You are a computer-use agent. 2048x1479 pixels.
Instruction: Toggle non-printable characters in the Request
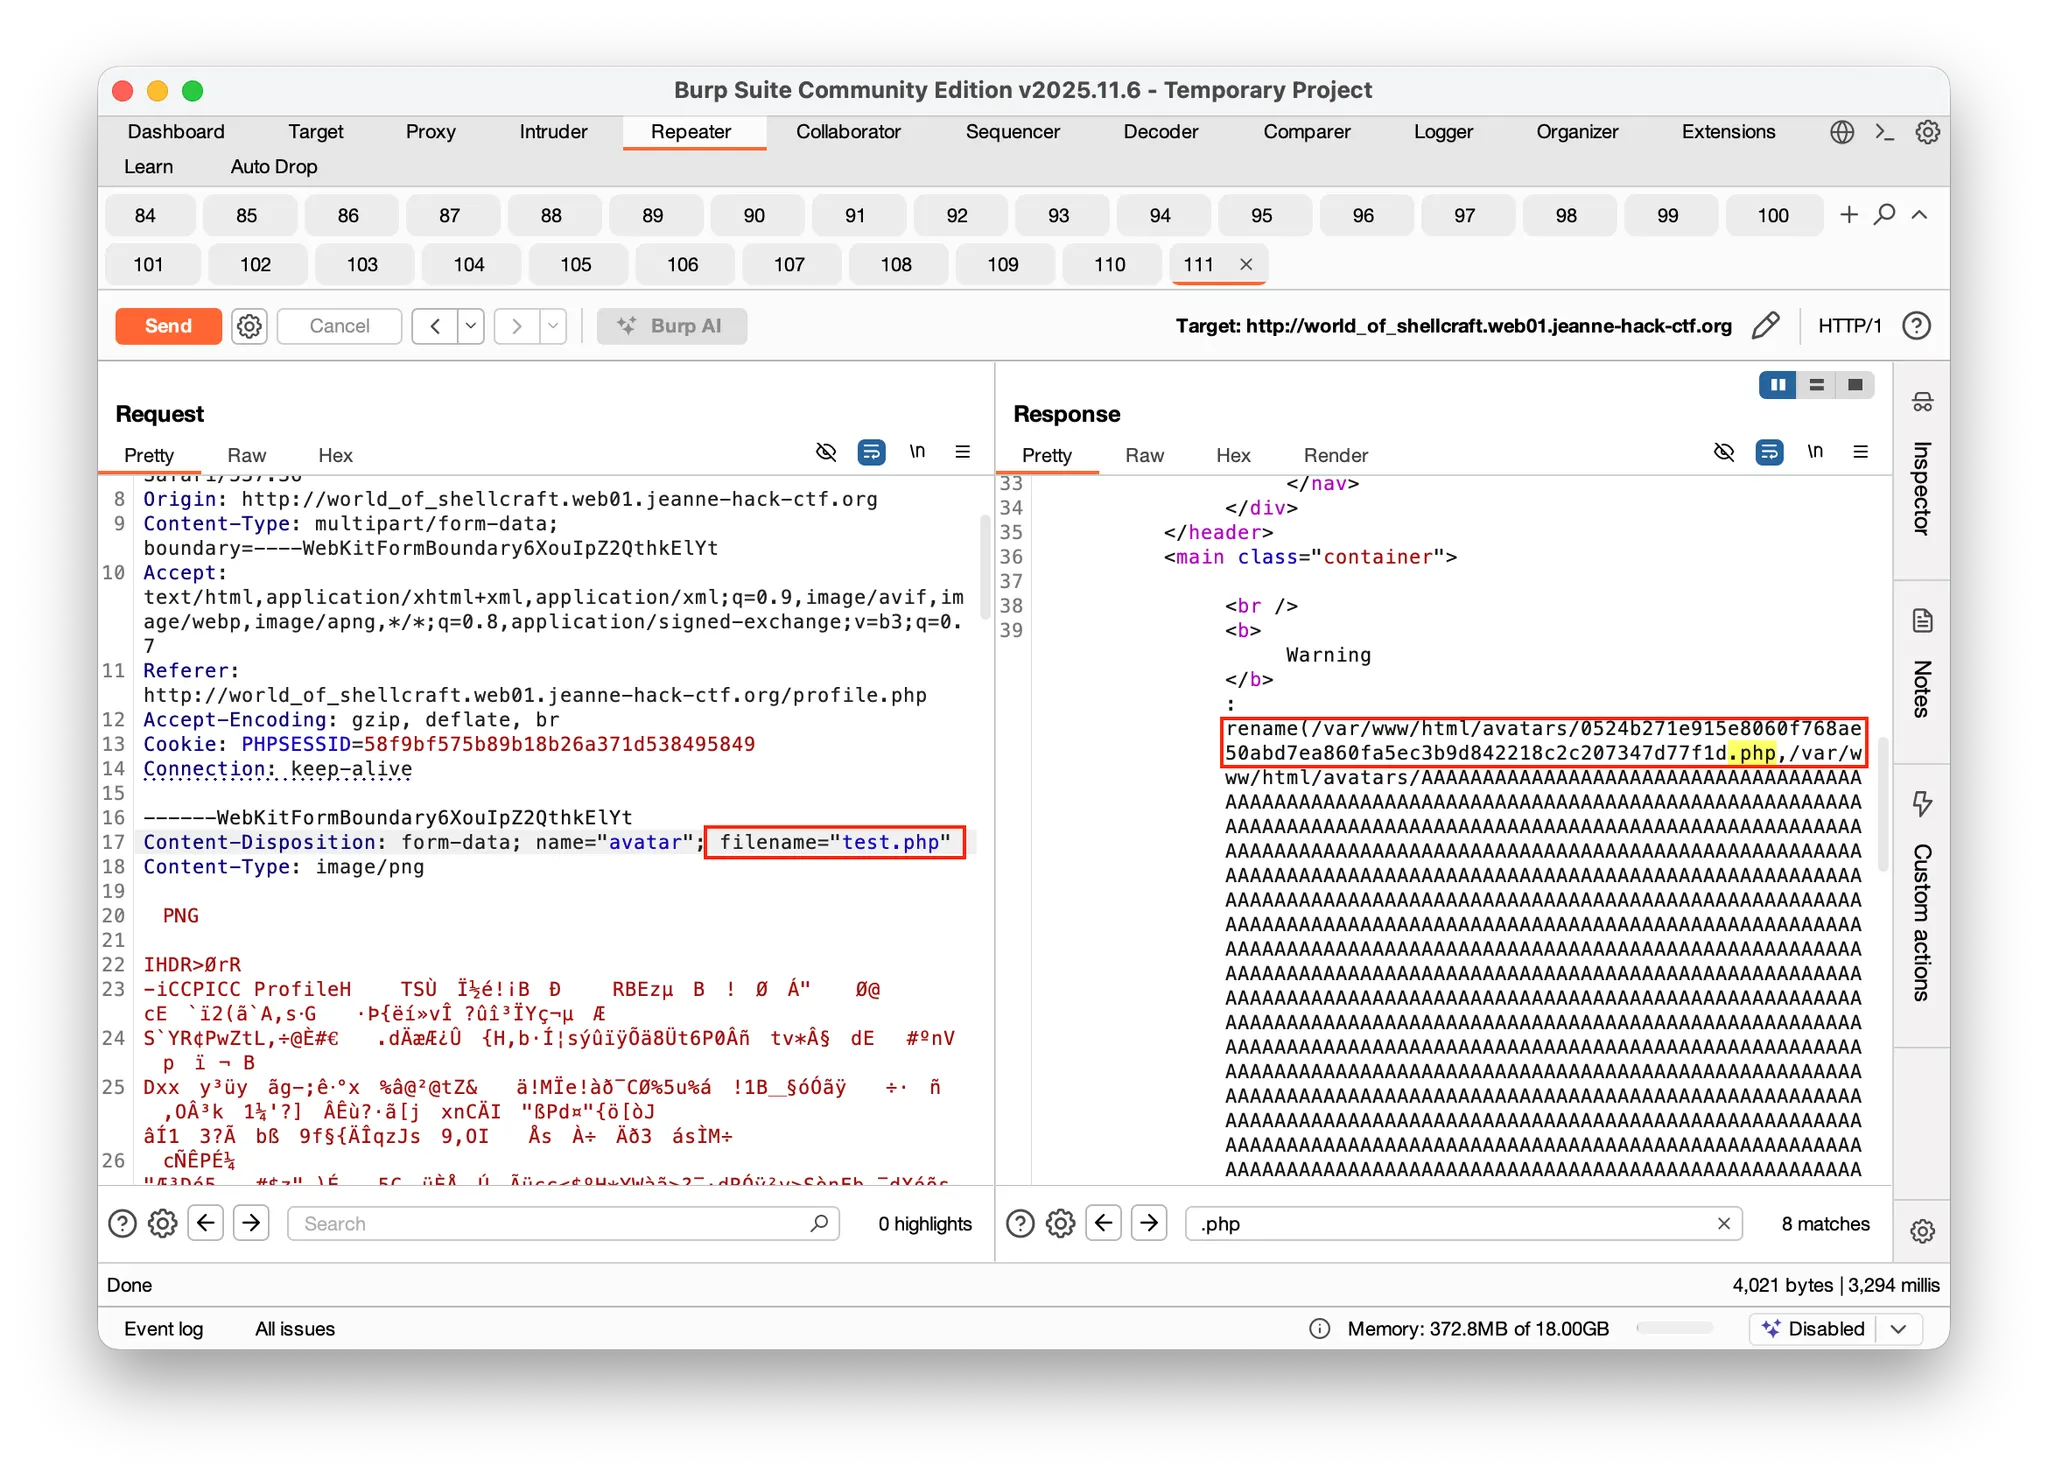point(917,452)
